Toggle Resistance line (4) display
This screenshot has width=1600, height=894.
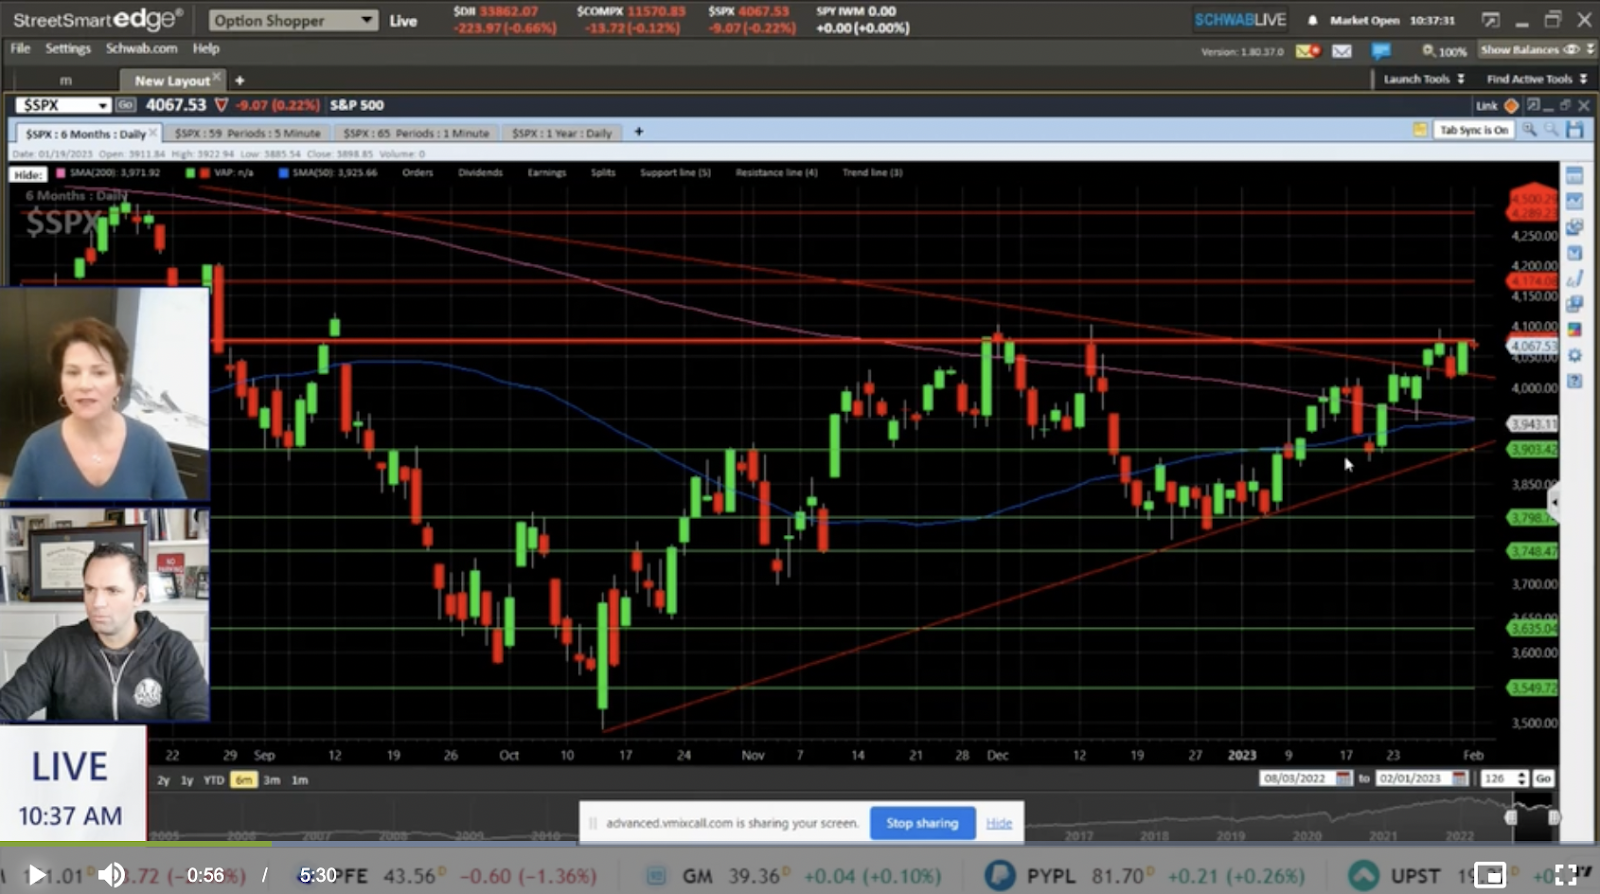776,173
